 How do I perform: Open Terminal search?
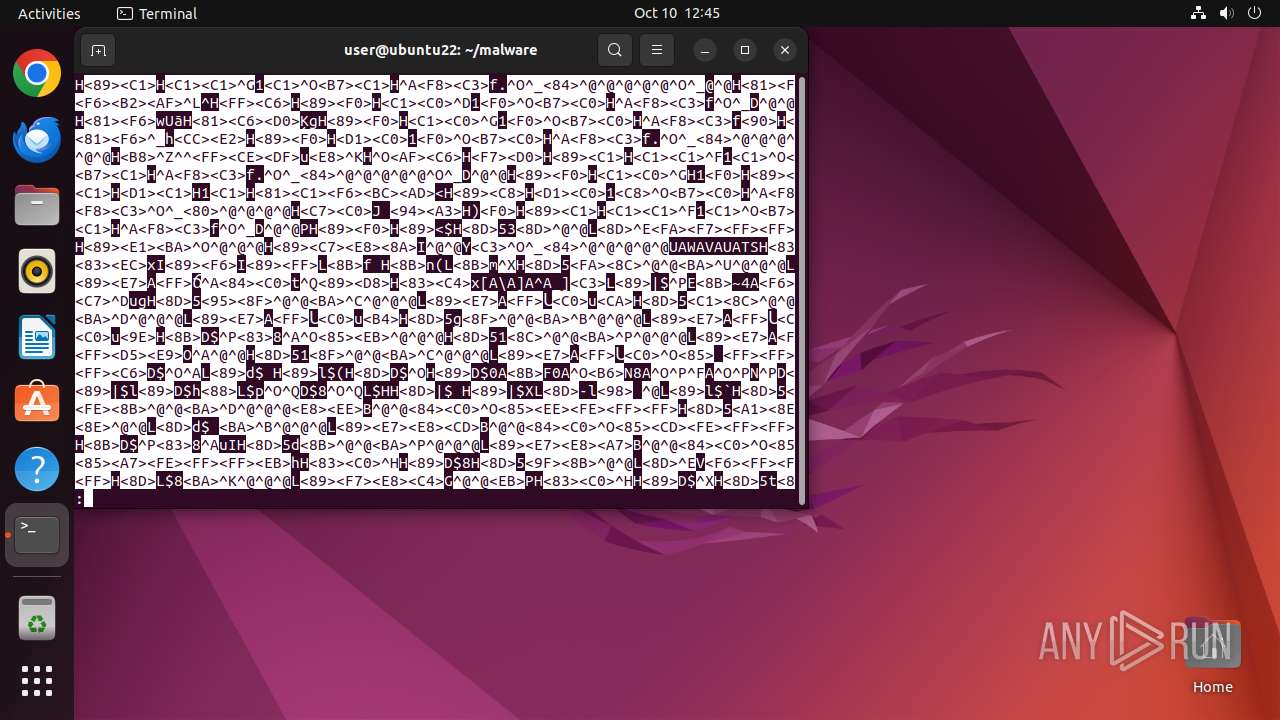coord(615,50)
